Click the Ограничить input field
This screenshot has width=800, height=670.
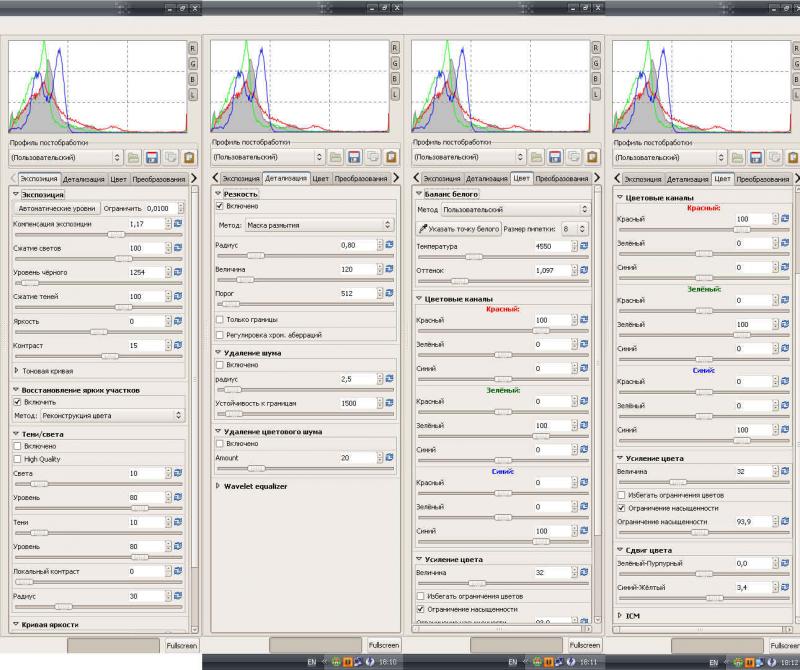(162, 208)
